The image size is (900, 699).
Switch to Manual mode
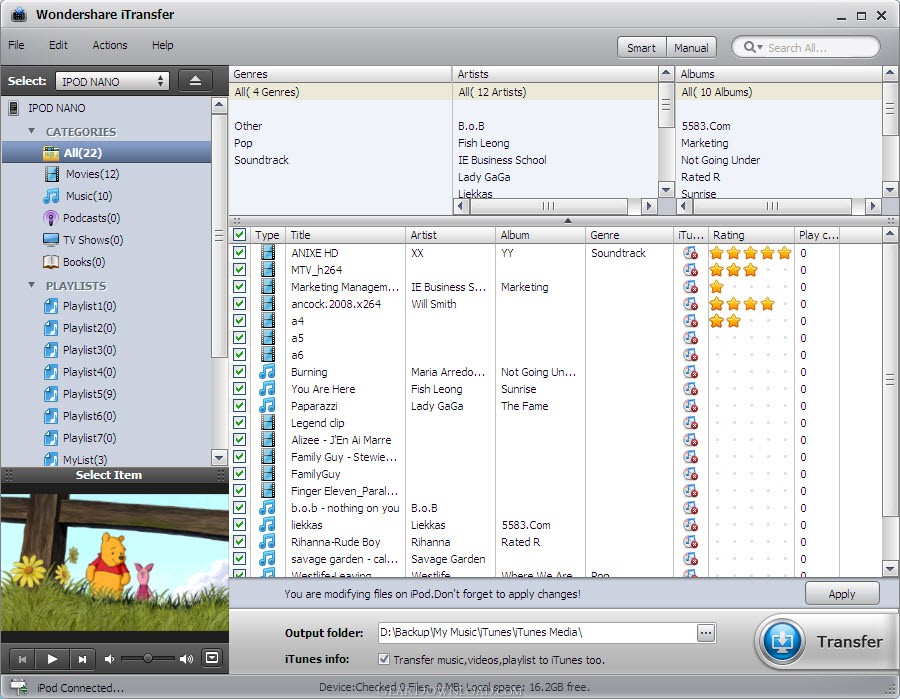point(691,48)
